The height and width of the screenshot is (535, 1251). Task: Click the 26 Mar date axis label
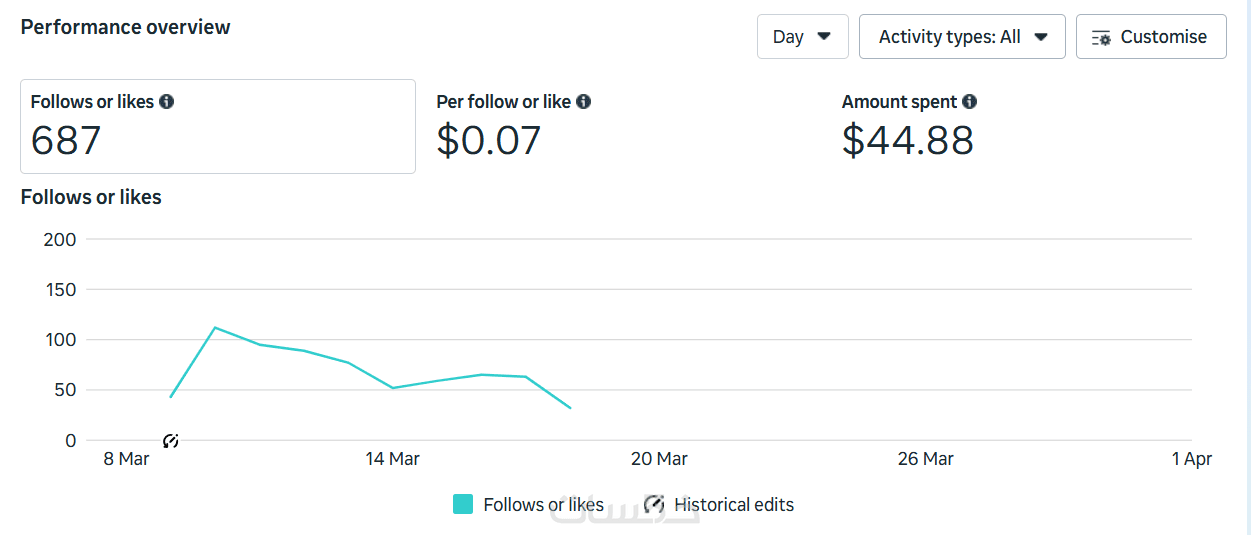tap(925, 459)
